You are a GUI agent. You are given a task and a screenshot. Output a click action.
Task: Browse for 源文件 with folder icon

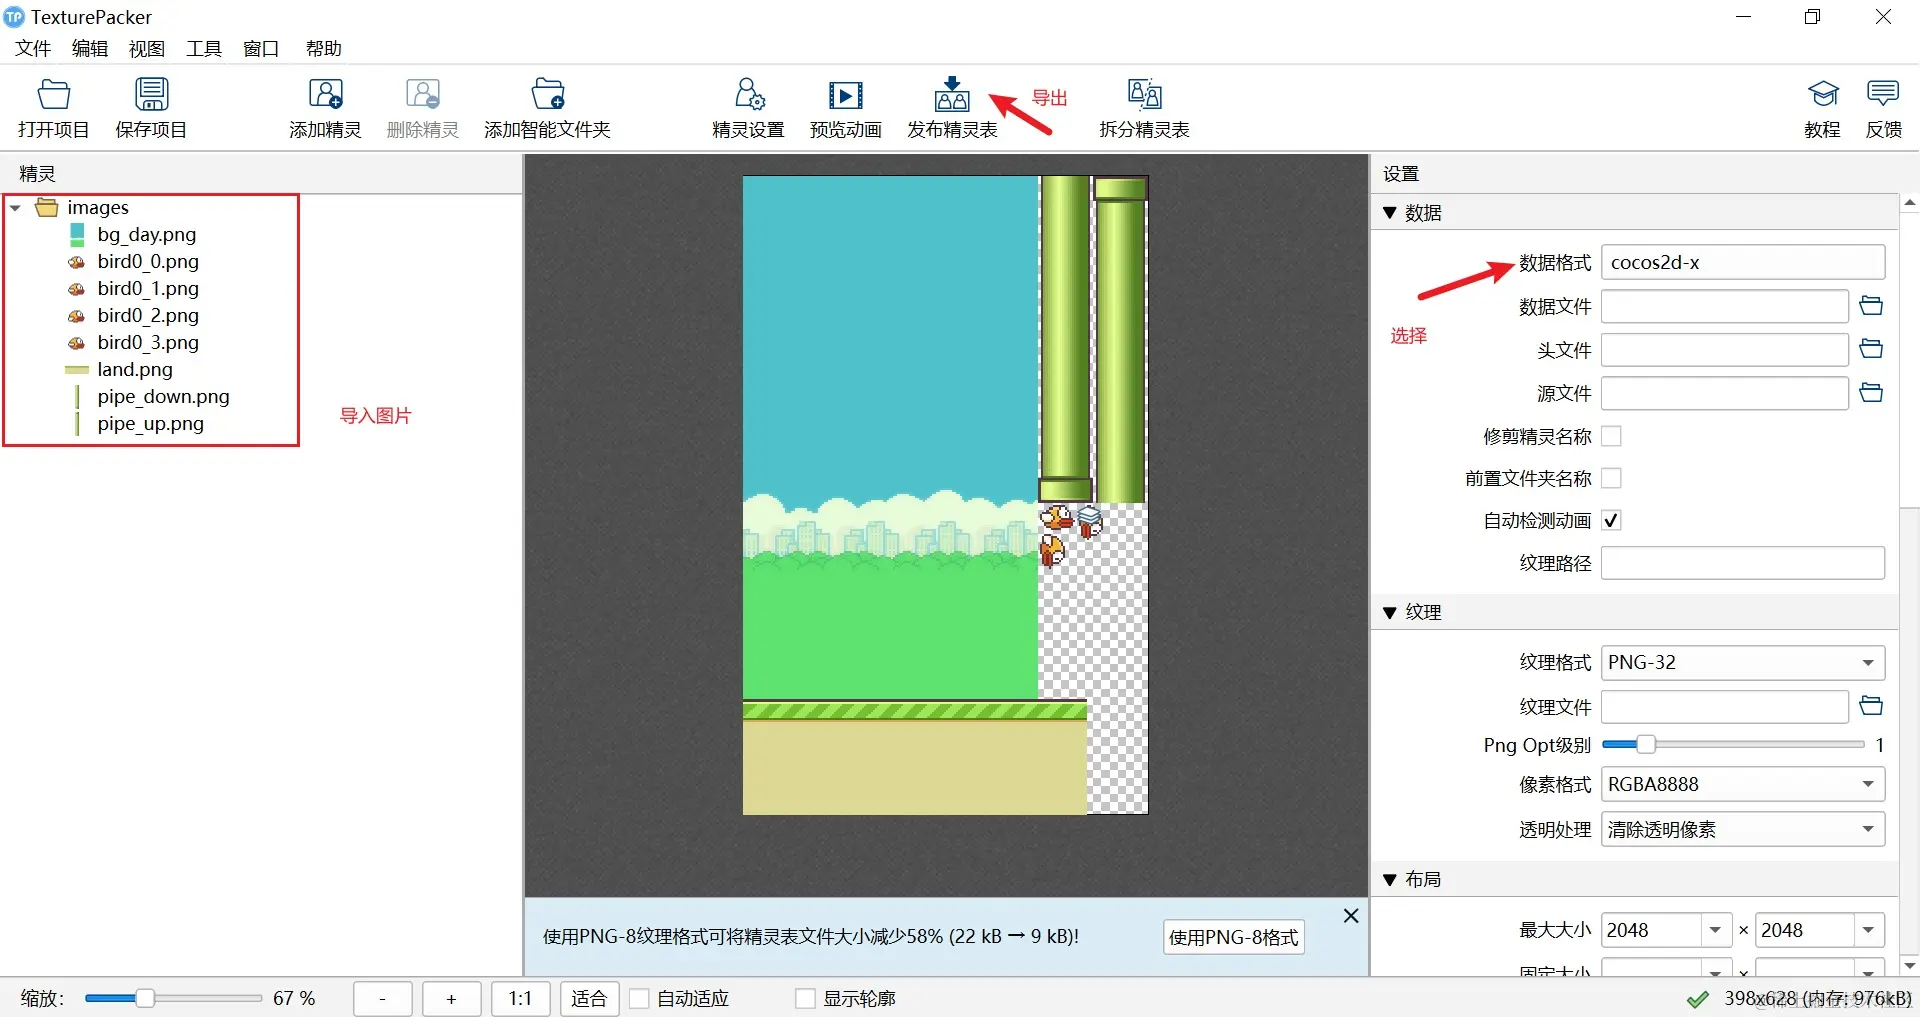coord(1871,393)
